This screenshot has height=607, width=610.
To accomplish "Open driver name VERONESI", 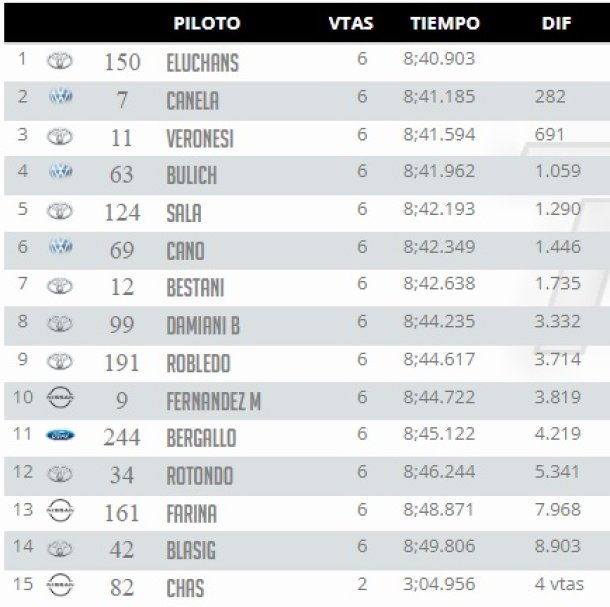I will click(200, 139).
